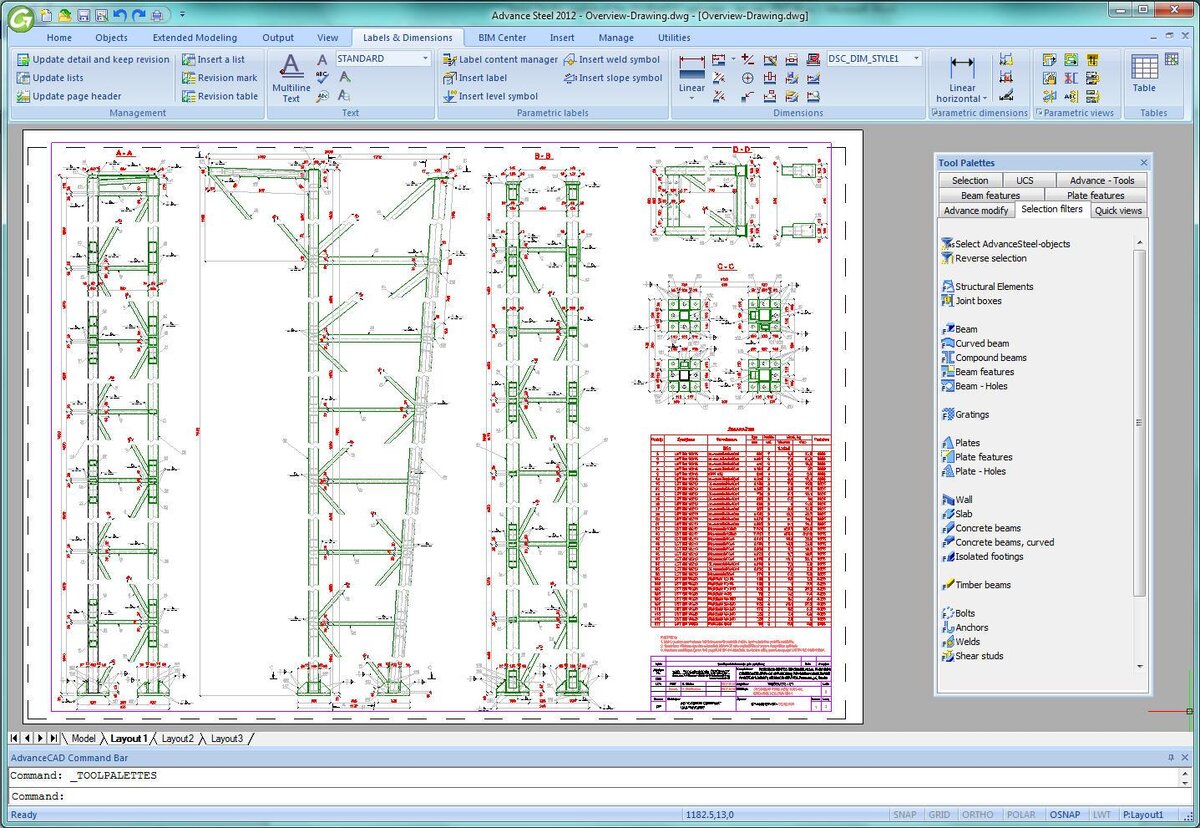Toggle POLAR tracking in status bar
This screenshot has height=828, width=1200.
(1020, 815)
